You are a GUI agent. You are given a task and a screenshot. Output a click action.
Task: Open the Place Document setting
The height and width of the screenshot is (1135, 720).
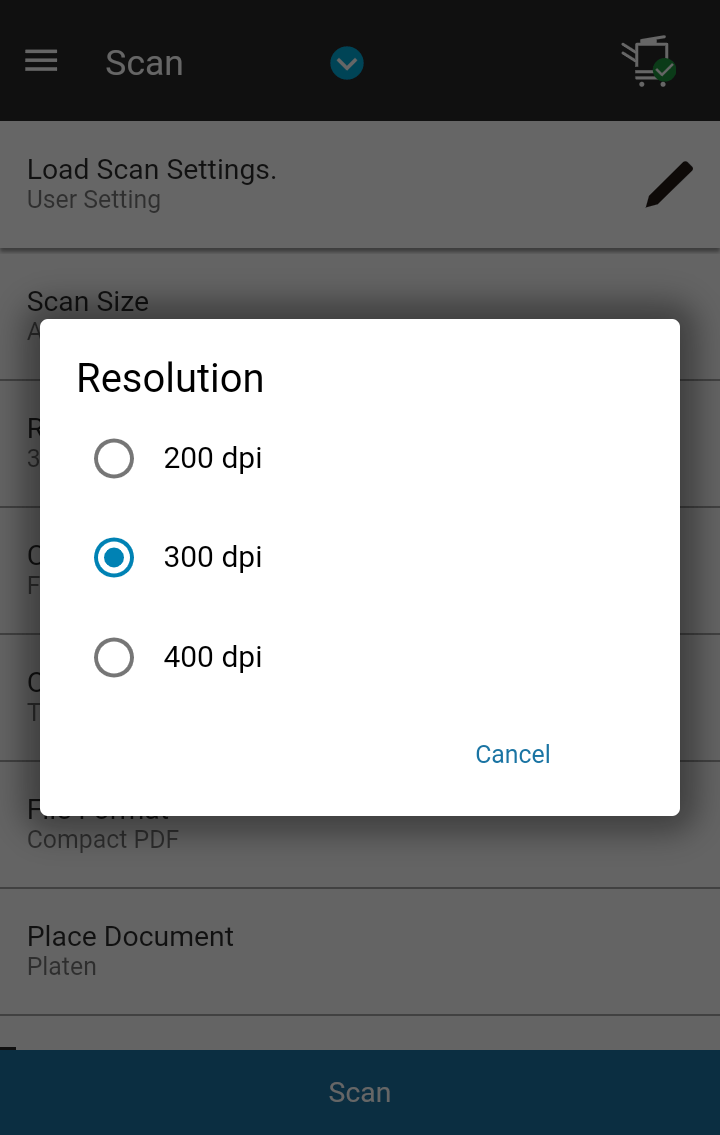360,951
